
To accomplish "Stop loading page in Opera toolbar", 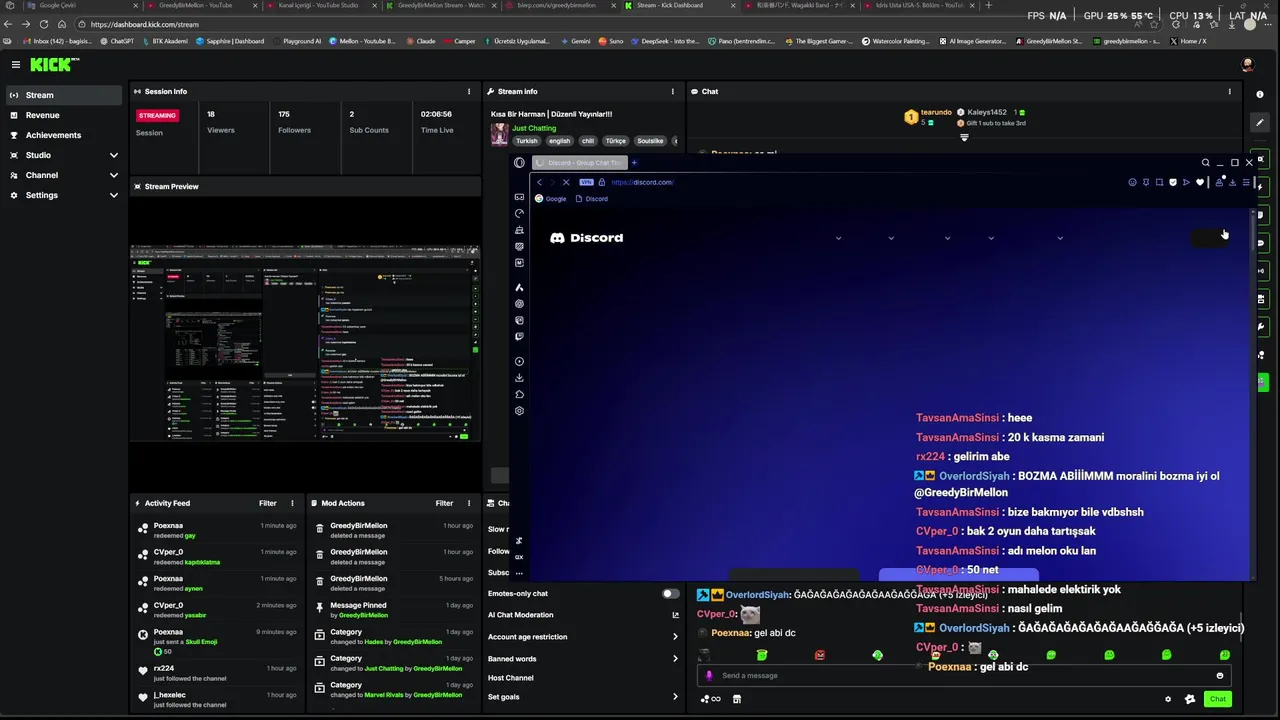I will 566,182.
